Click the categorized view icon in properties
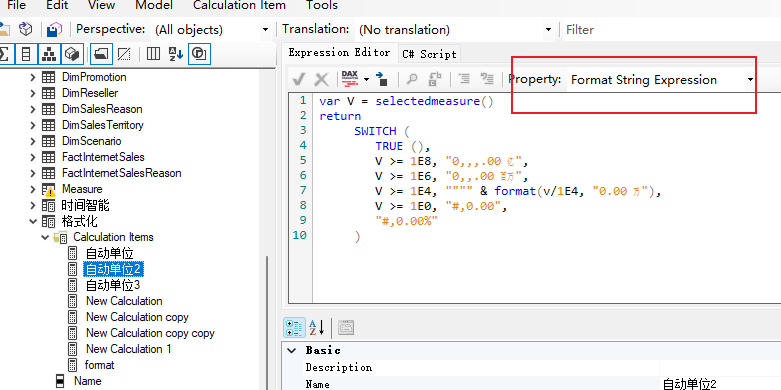Viewport: 781px width, 390px height. [x=294, y=328]
